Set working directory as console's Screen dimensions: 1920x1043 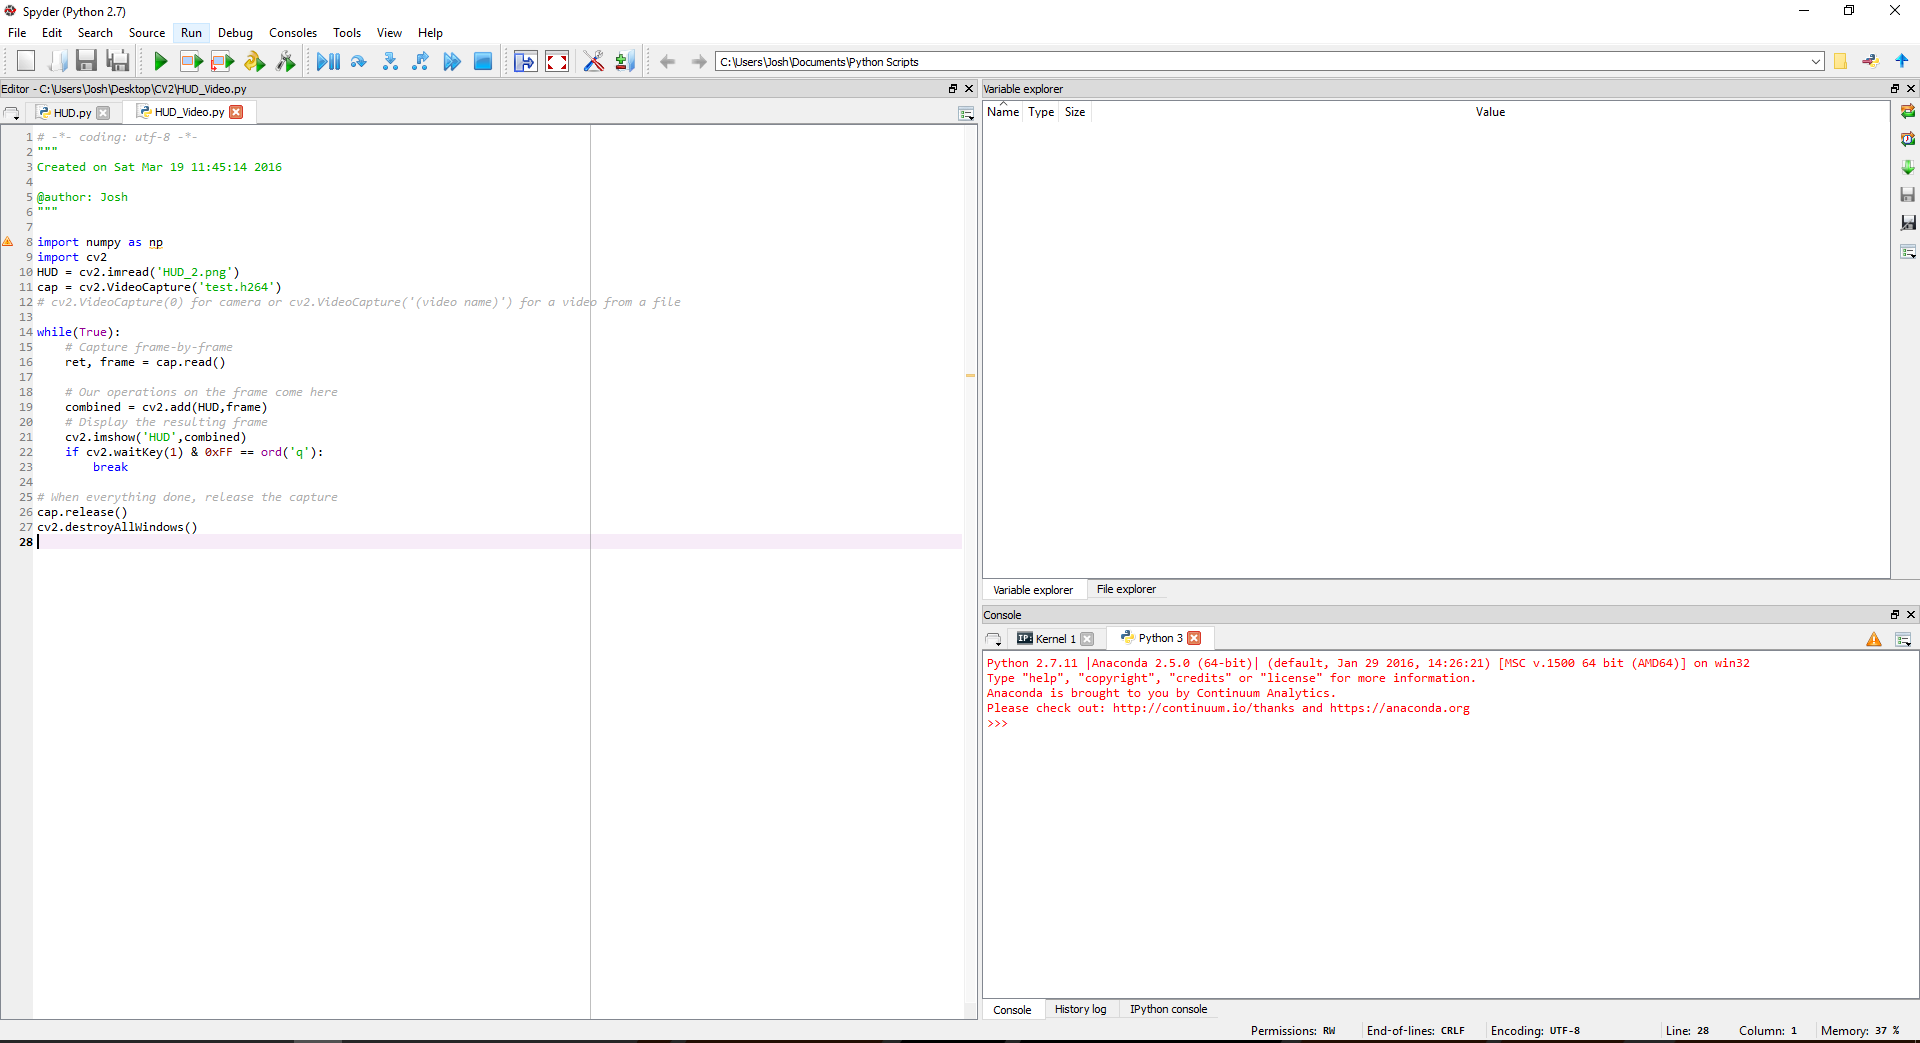point(1871,61)
